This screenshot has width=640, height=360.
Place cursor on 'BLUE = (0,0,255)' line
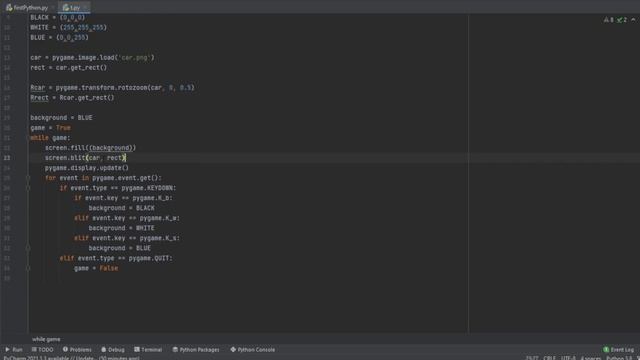coord(59,38)
